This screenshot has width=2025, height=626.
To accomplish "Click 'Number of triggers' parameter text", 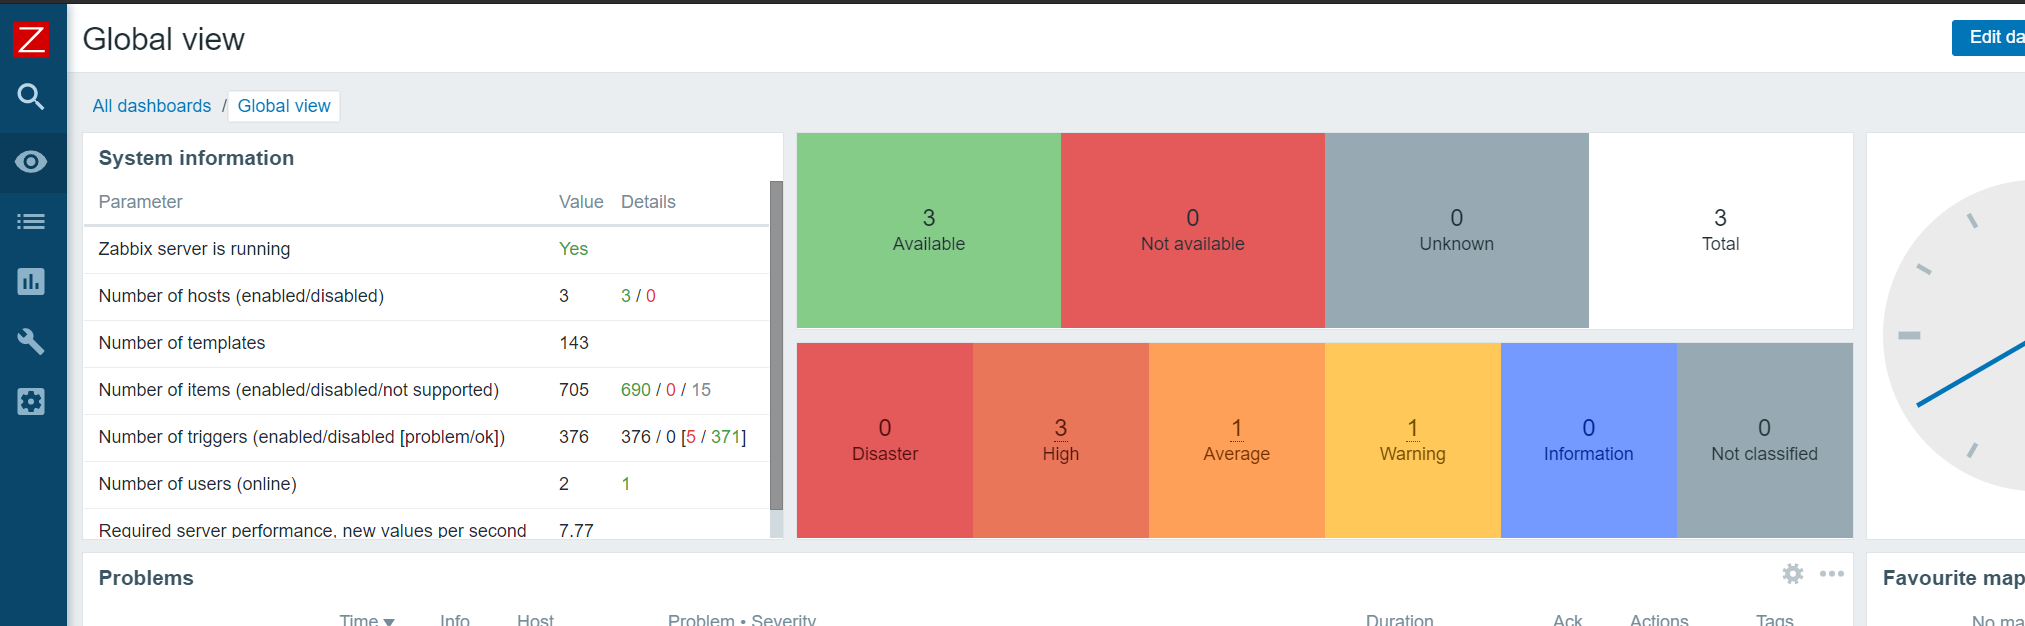I will [x=302, y=437].
